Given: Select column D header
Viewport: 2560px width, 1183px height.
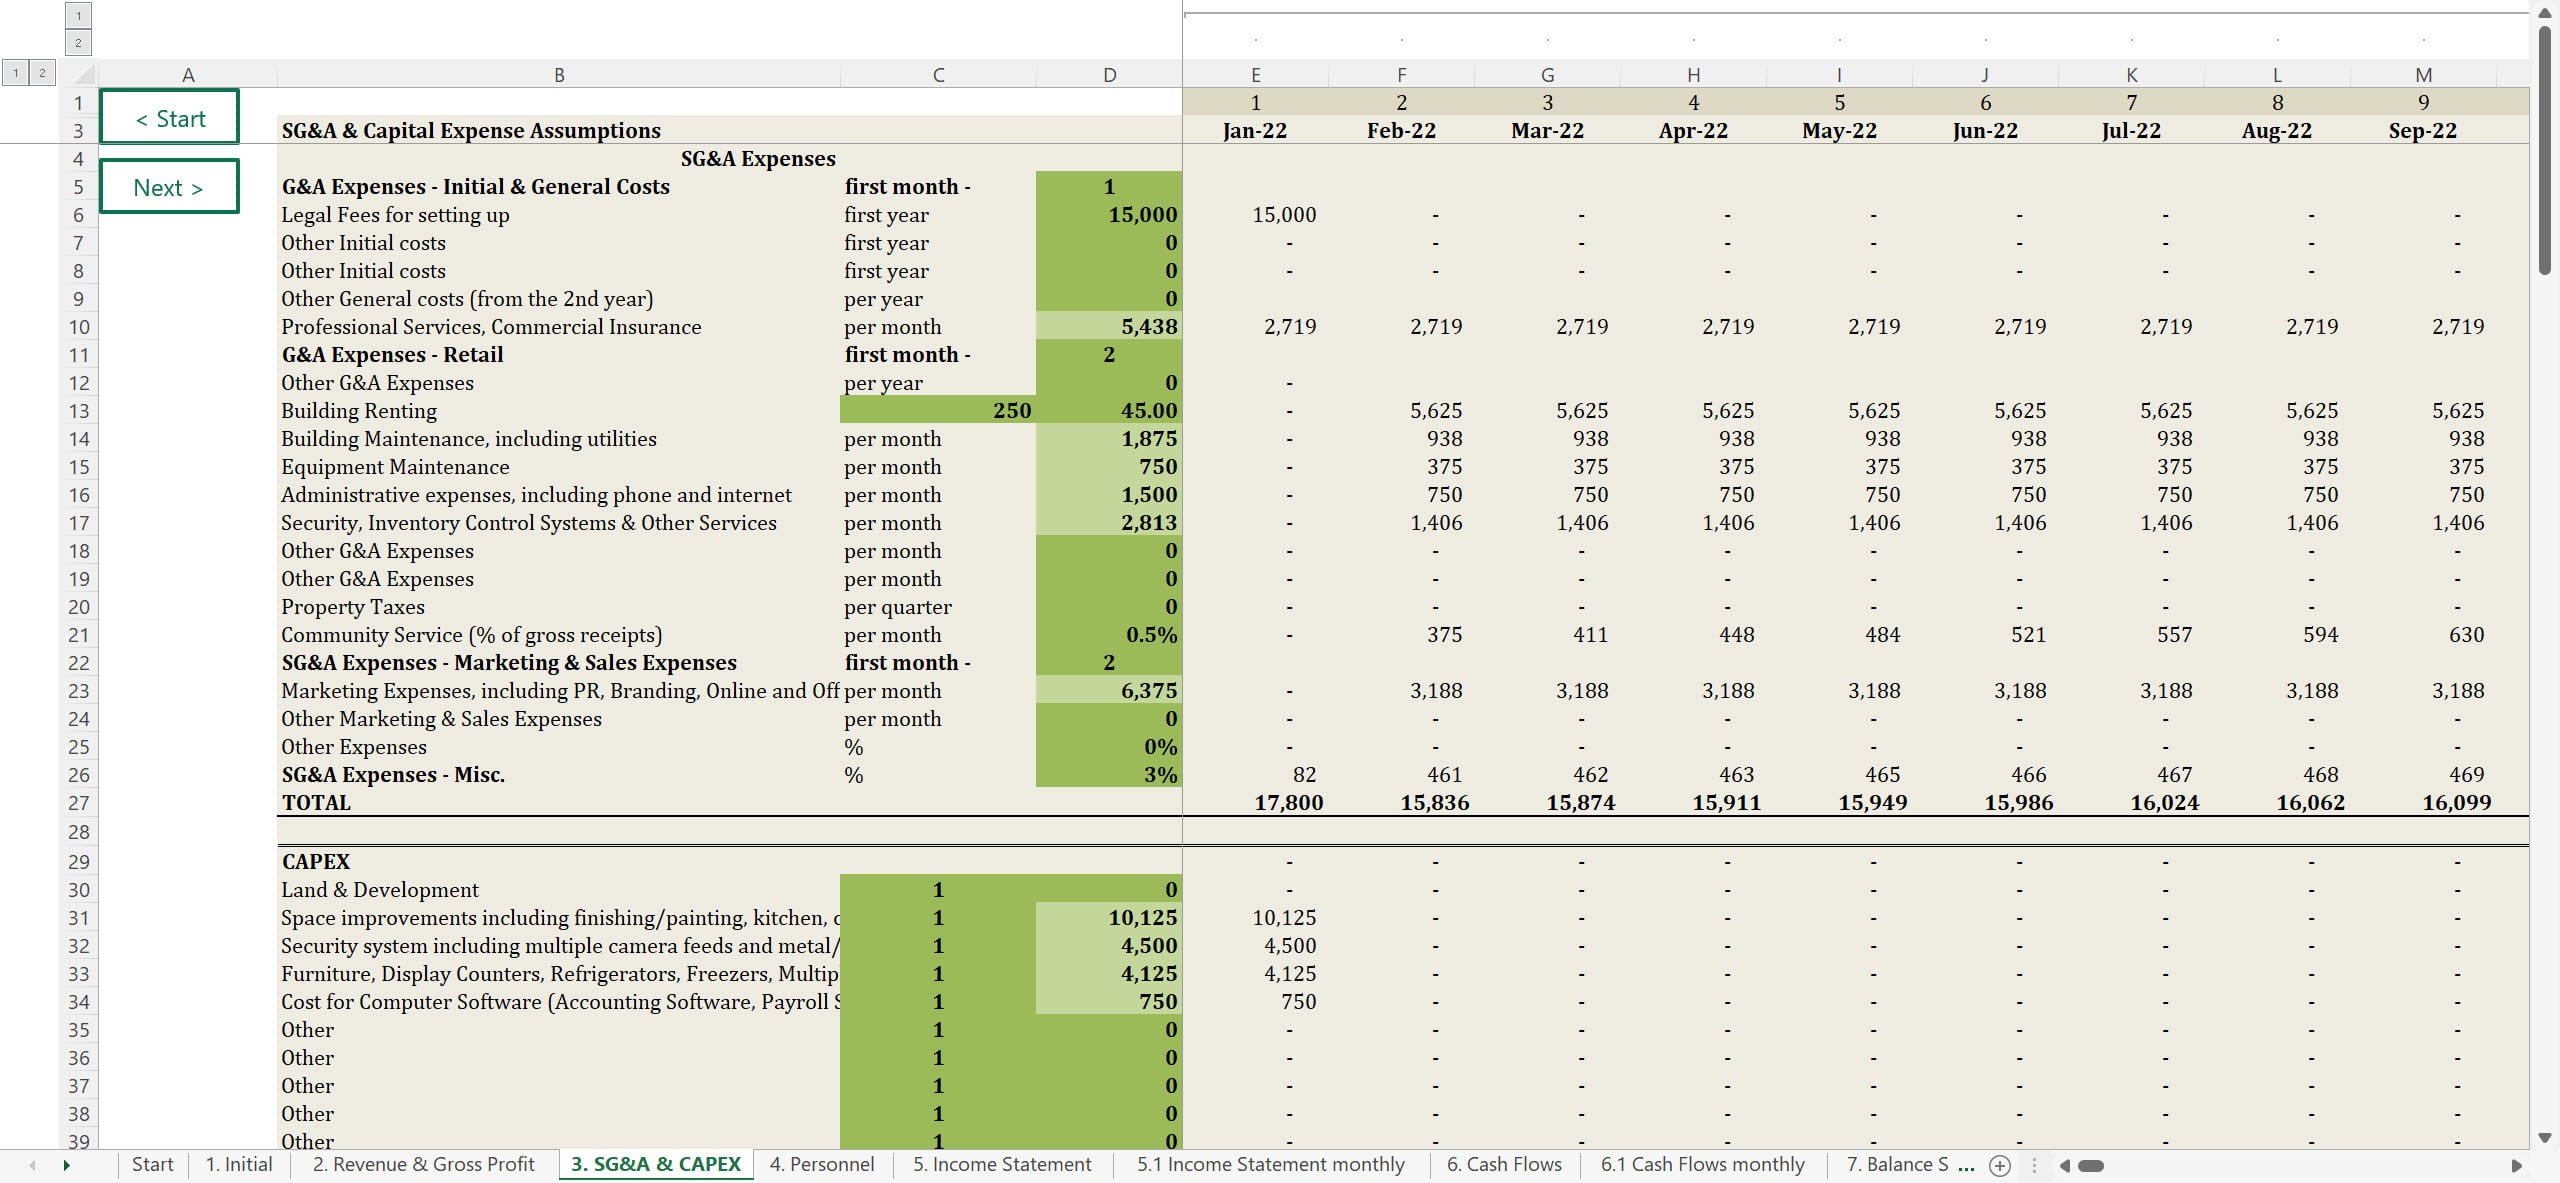Looking at the screenshot, I should 1109,75.
